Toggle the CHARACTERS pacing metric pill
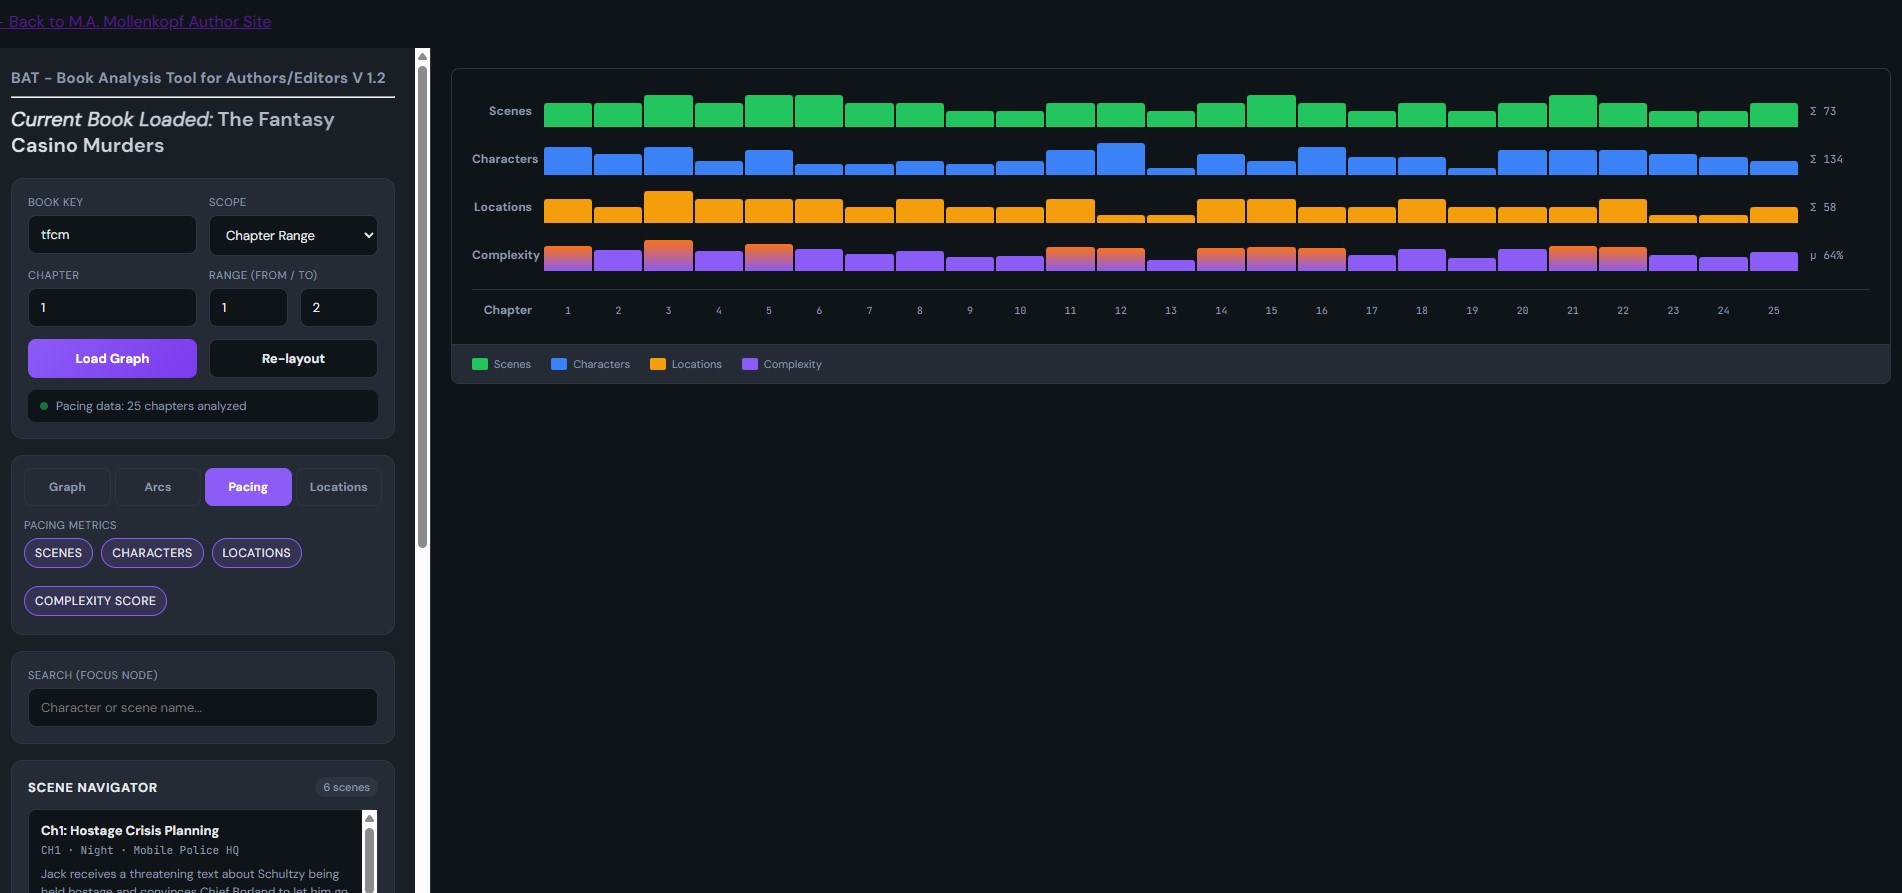 point(152,553)
